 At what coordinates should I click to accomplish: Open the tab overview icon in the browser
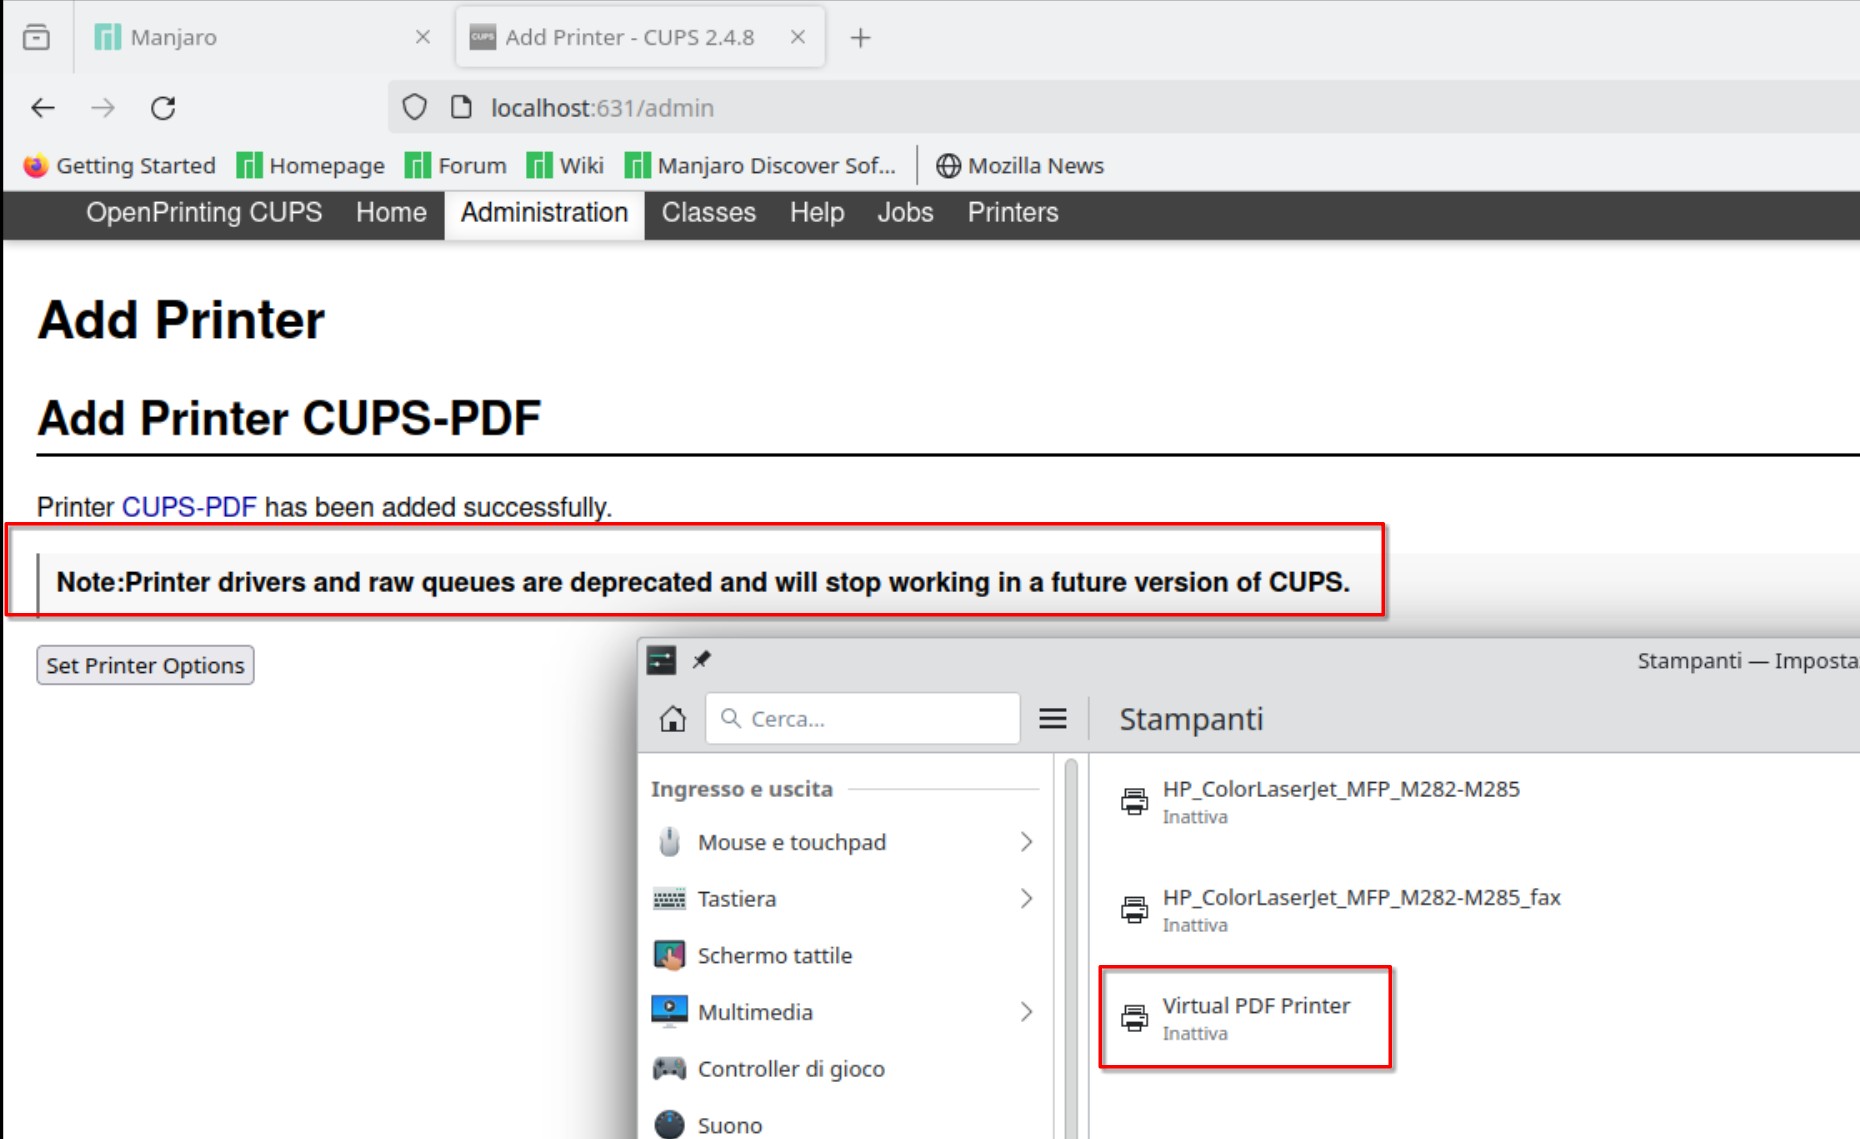click(x=36, y=37)
